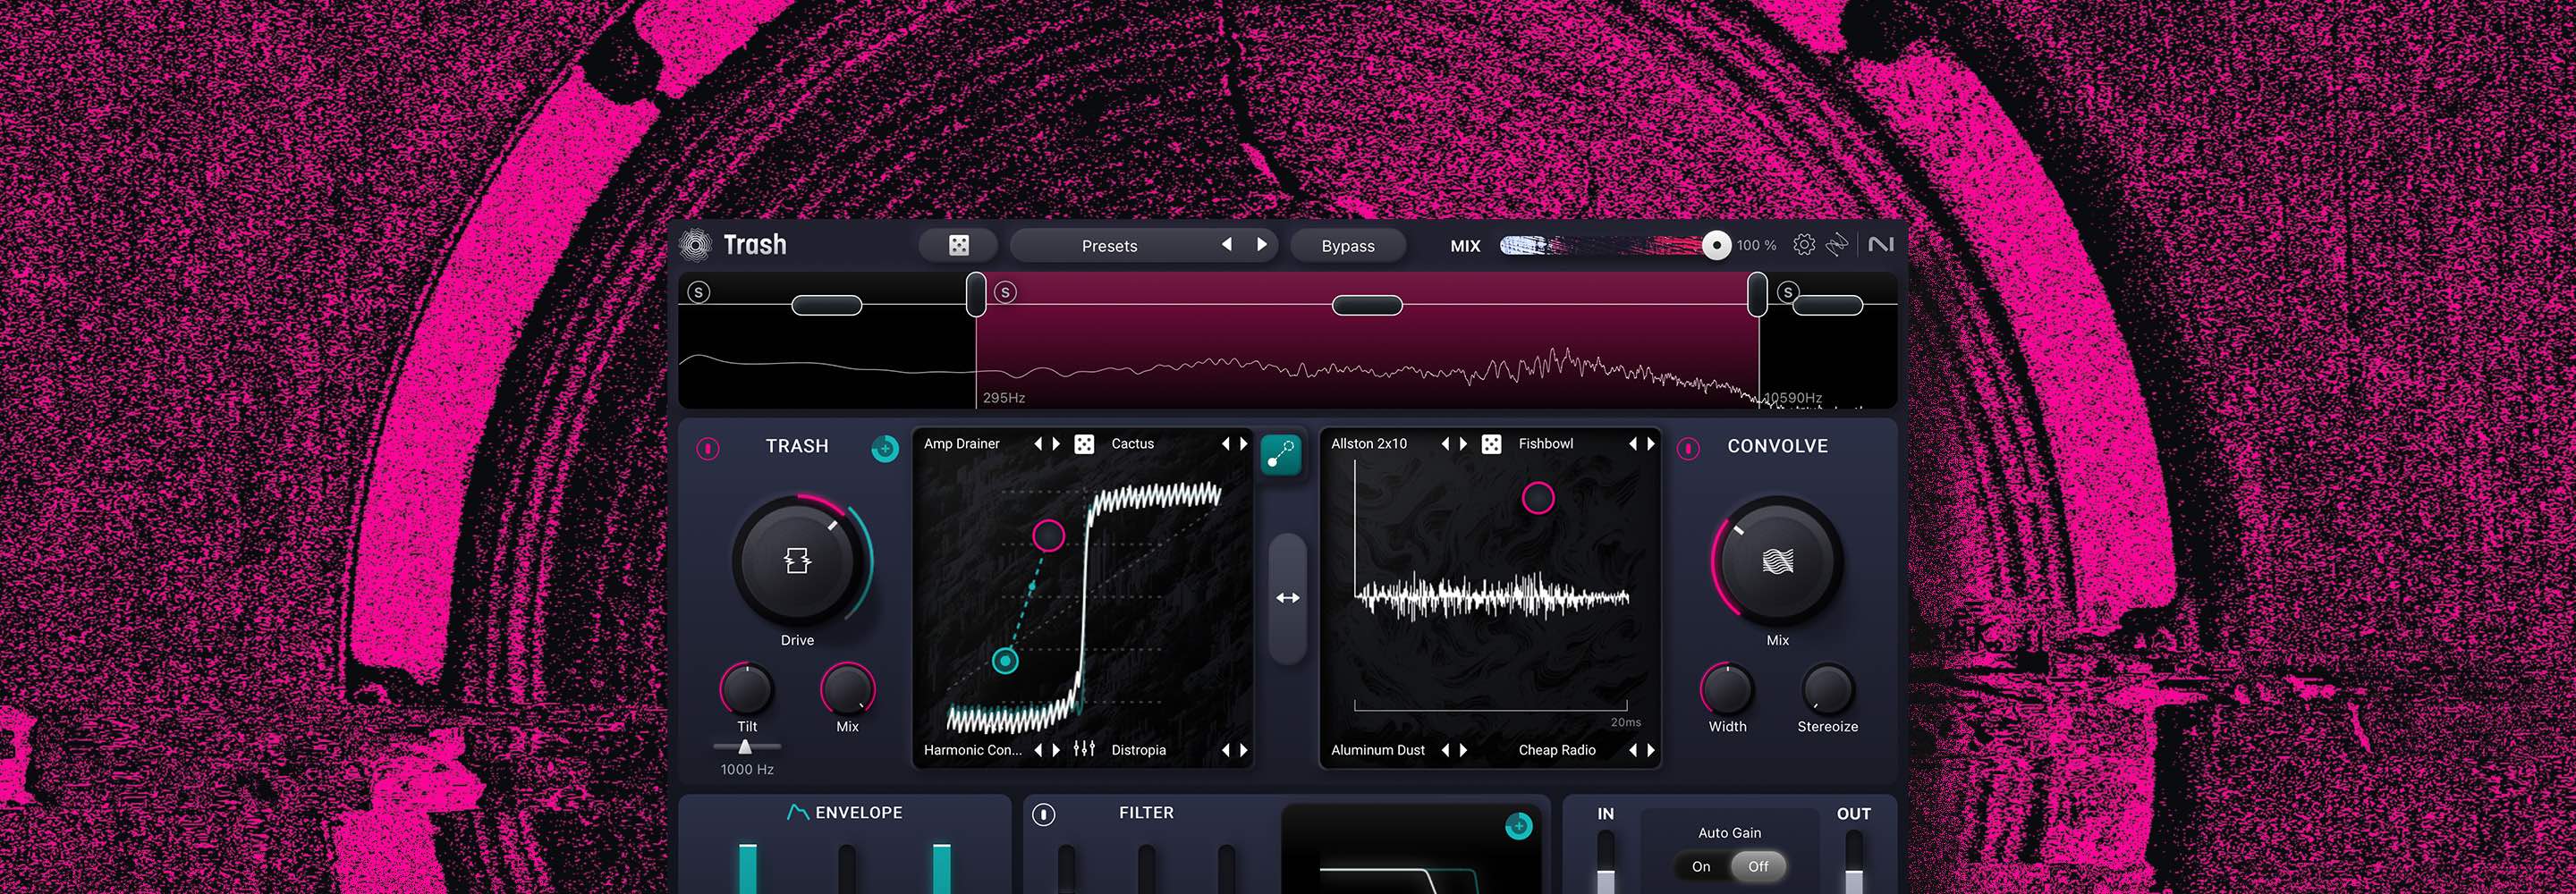Image resolution: width=2576 pixels, height=894 pixels.
Task: Click the Amp Drainer label
Action: [962, 443]
